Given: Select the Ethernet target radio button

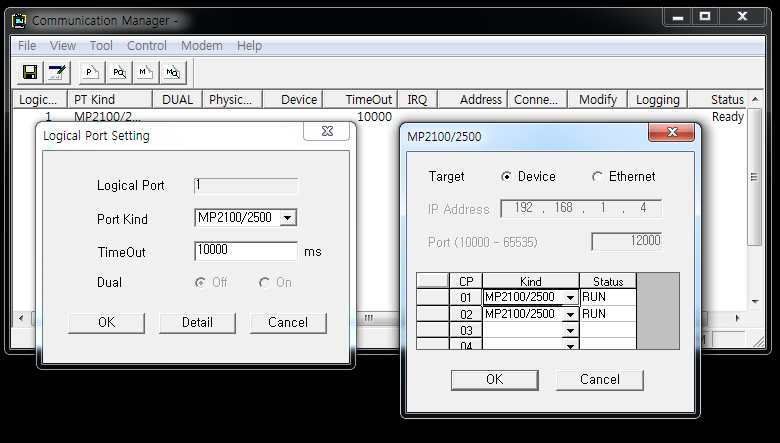Looking at the screenshot, I should pos(597,177).
